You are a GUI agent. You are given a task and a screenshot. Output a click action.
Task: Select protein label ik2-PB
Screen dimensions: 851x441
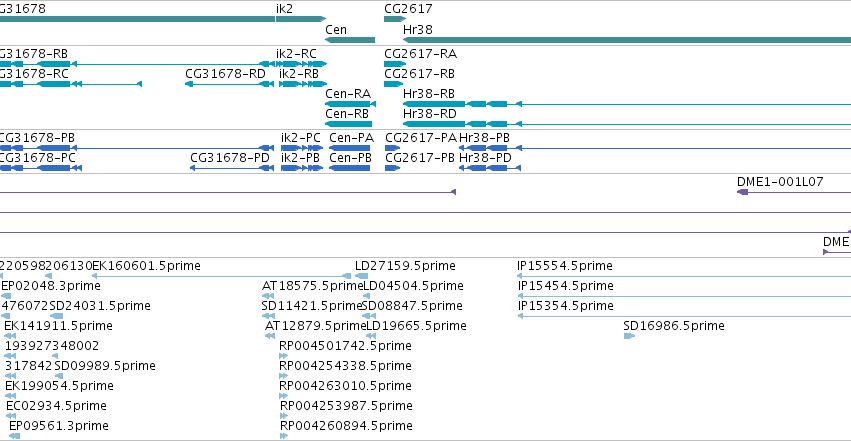coord(300,158)
